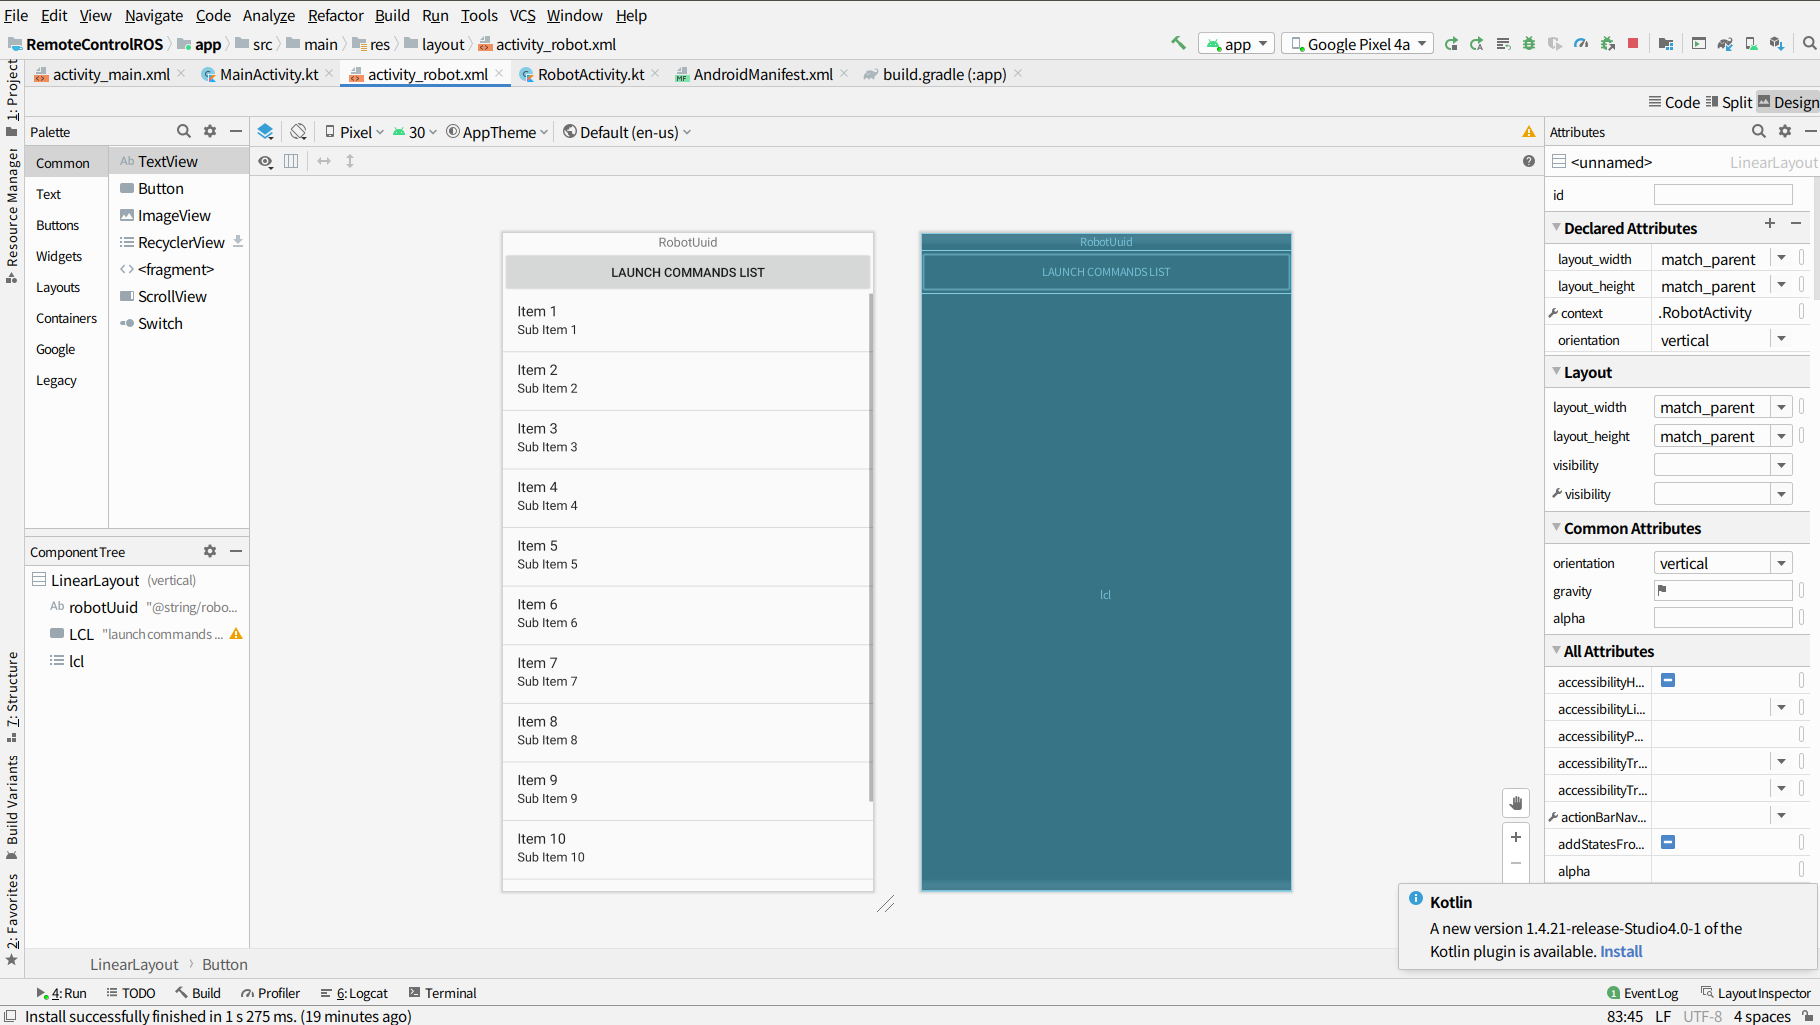Click the Make Project hammer icon
Viewport: 1820px width, 1025px height.
pyautogui.click(x=1179, y=43)
